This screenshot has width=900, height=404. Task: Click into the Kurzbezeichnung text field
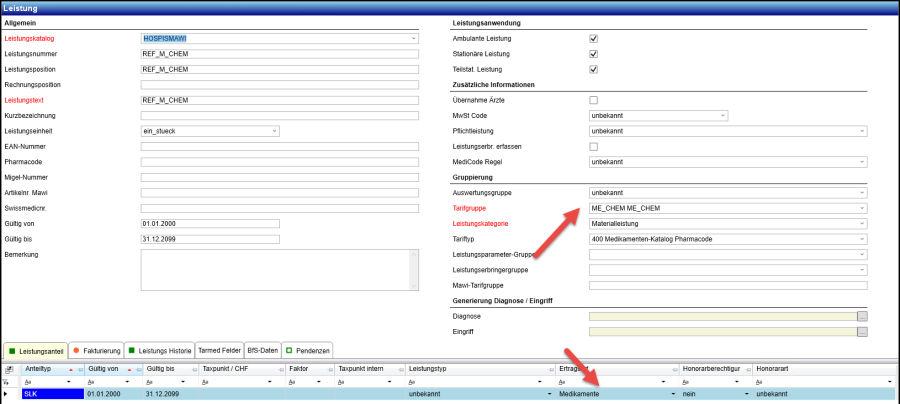coord(280,116)
